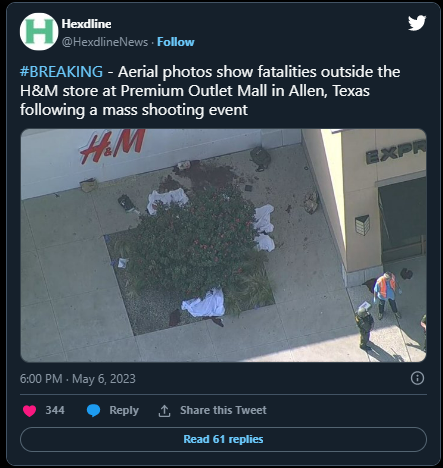Click the blue reply speech bubble icon
The image size is (443, 468).
click(x=93, y=410)
